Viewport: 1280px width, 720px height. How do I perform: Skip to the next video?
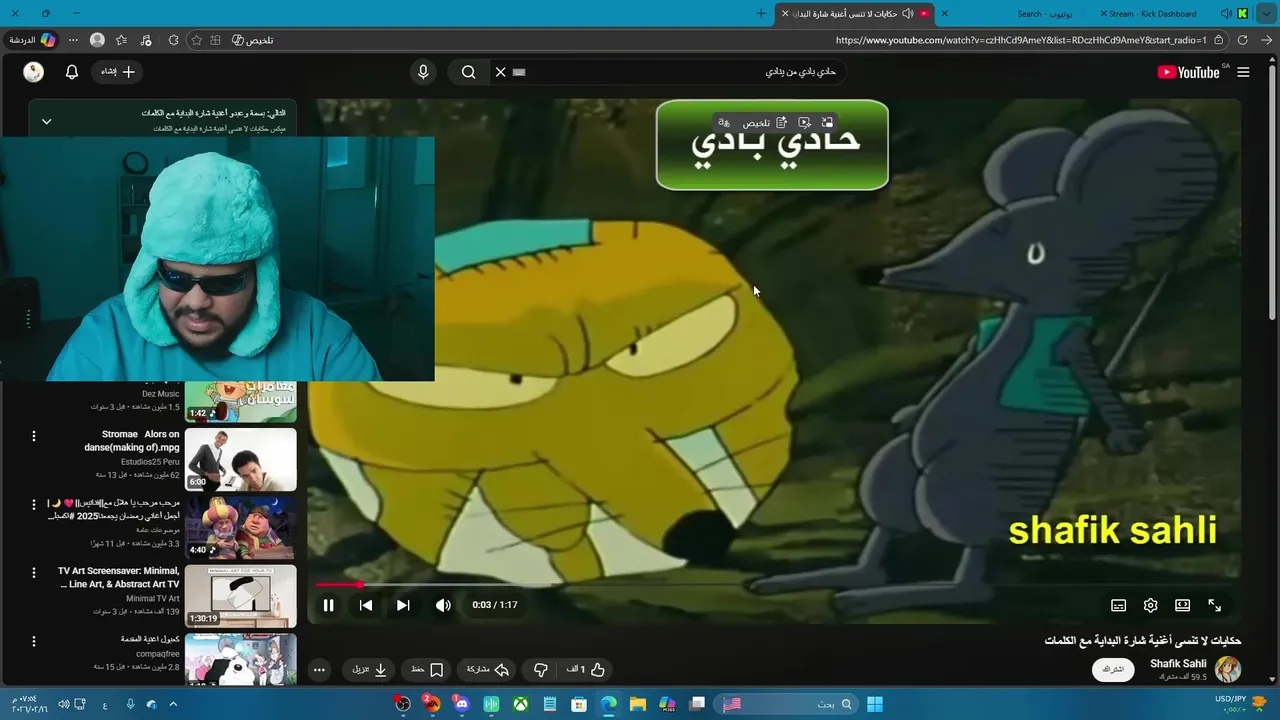click(x=403, y=605)
